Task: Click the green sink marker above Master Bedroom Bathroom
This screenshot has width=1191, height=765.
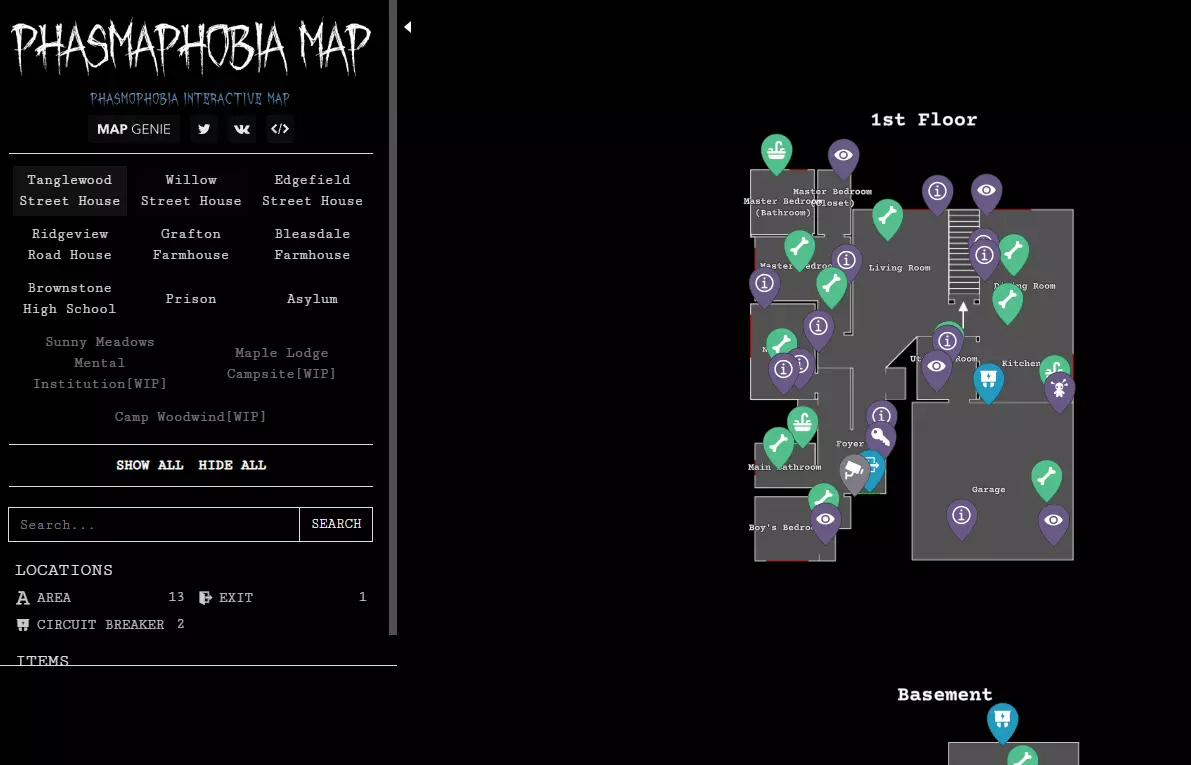Action: pos(776,153)
